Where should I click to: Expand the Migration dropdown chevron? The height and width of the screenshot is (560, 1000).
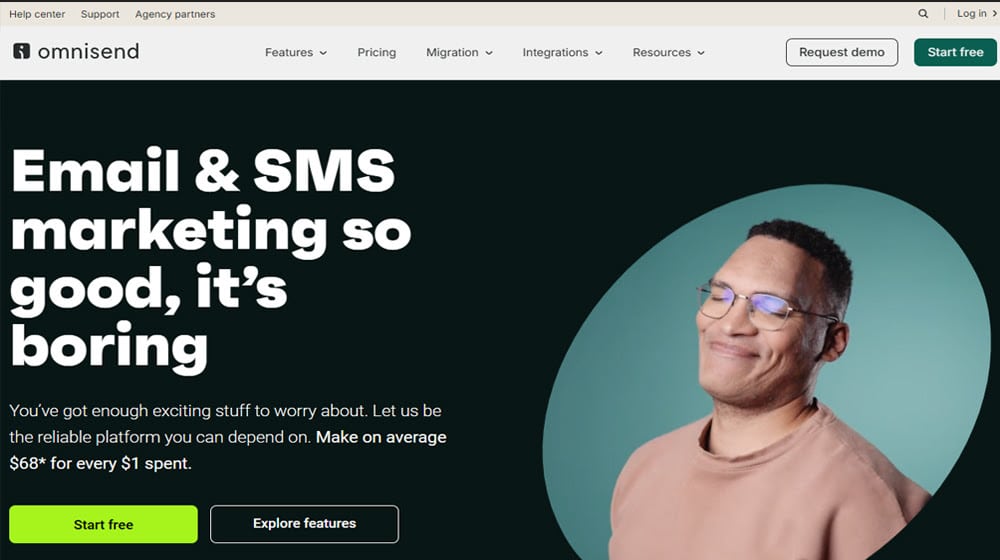coord(489,53)
